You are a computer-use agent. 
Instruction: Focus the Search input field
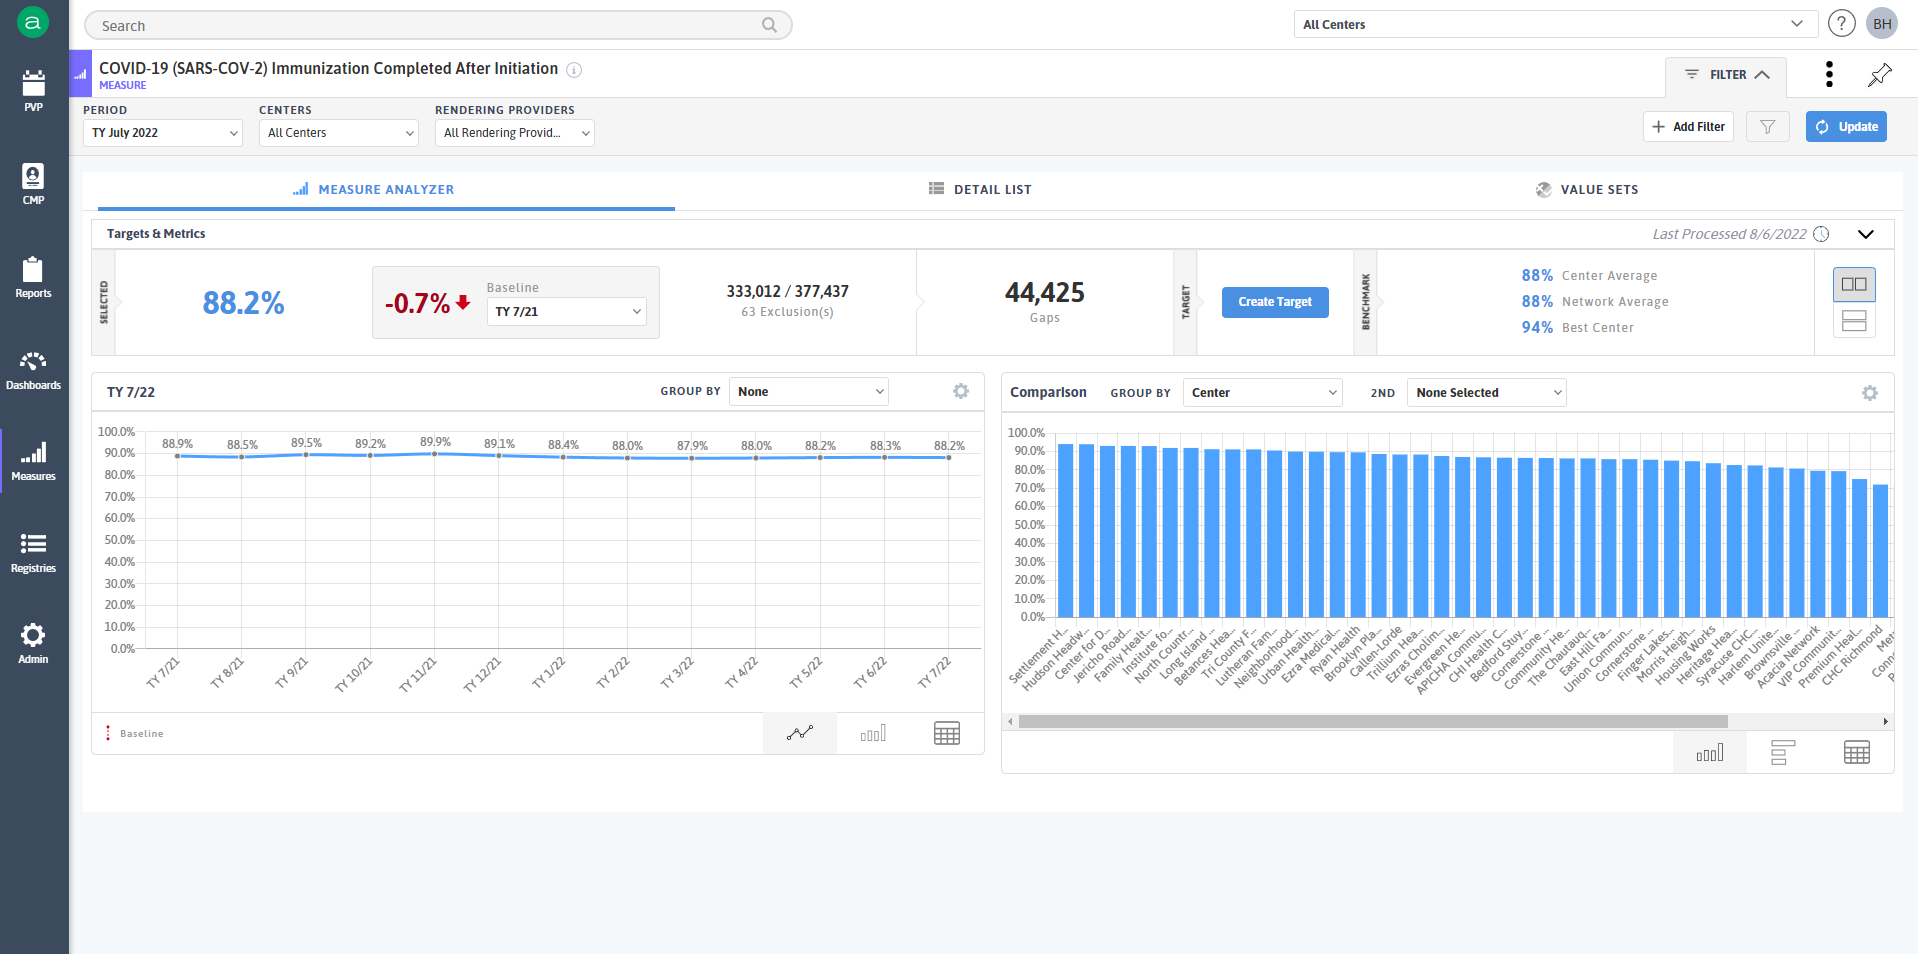[438, 25]
